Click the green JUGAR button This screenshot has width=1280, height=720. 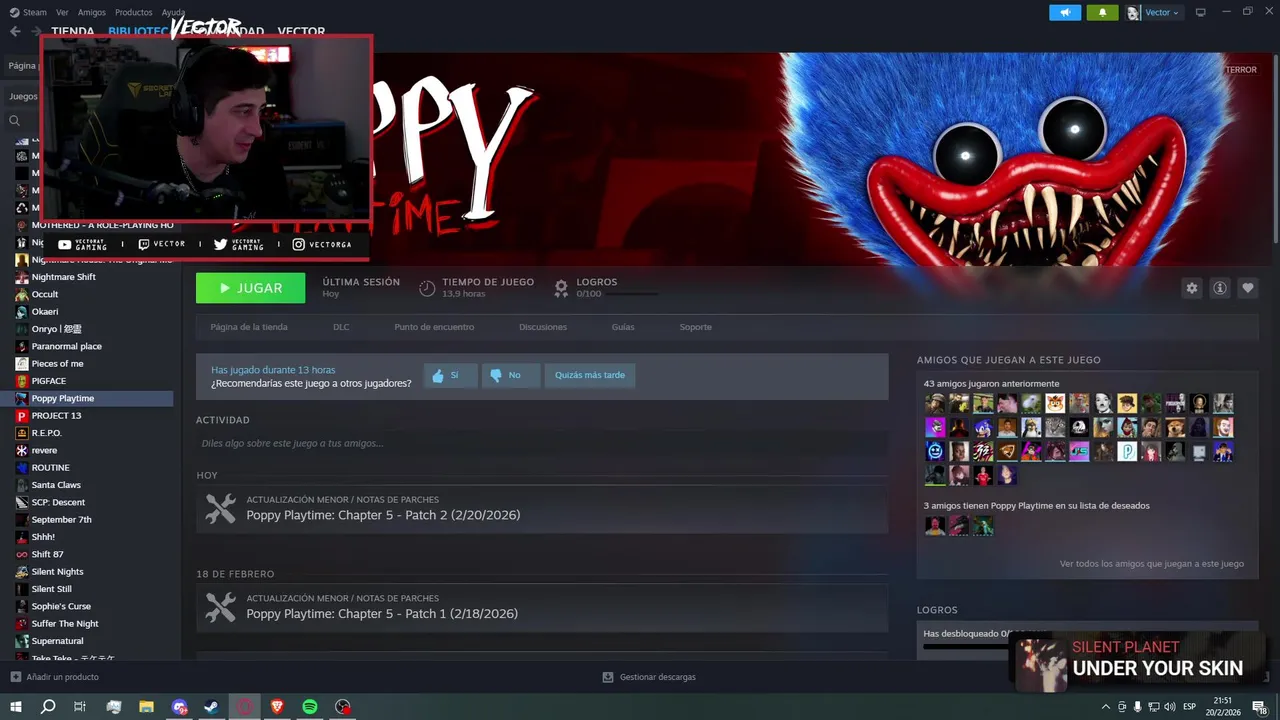tap(250, 288)
